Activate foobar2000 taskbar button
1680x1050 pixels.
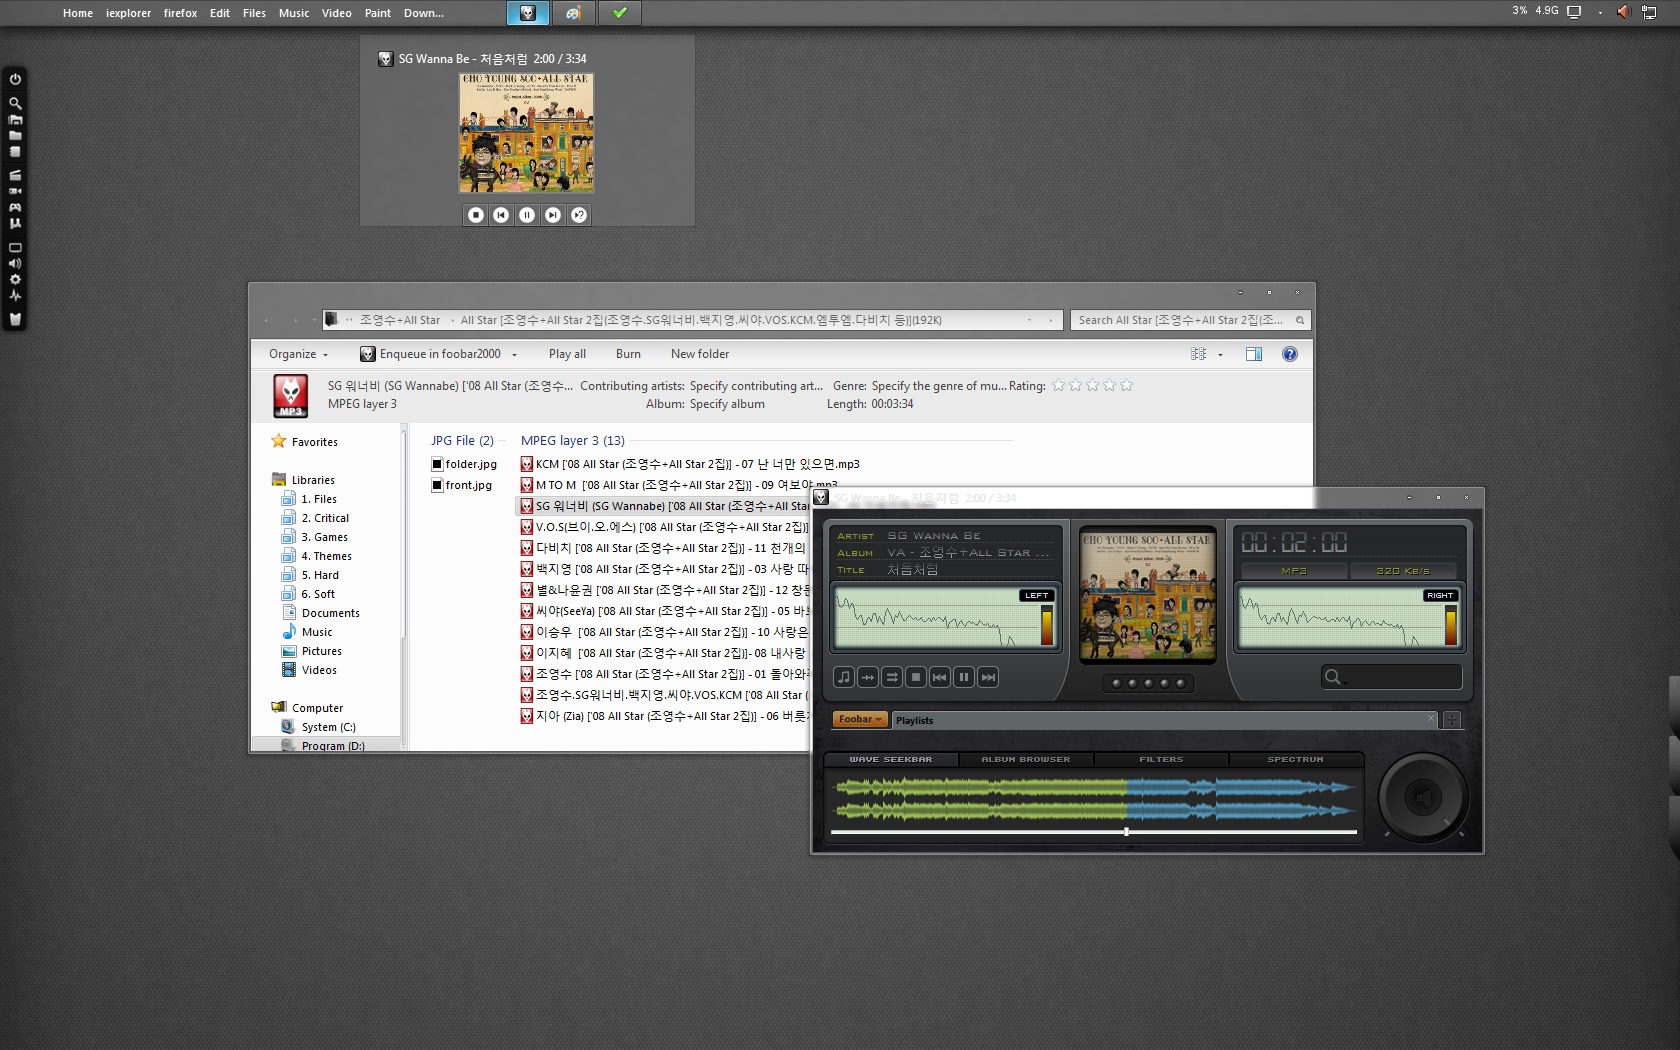[528, 13]
